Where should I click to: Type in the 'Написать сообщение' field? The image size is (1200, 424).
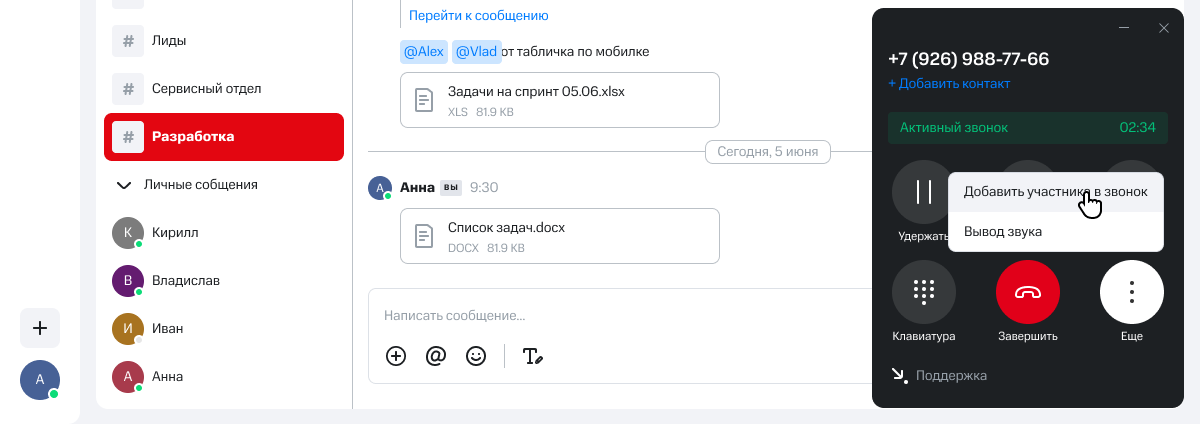pos(600,315)
